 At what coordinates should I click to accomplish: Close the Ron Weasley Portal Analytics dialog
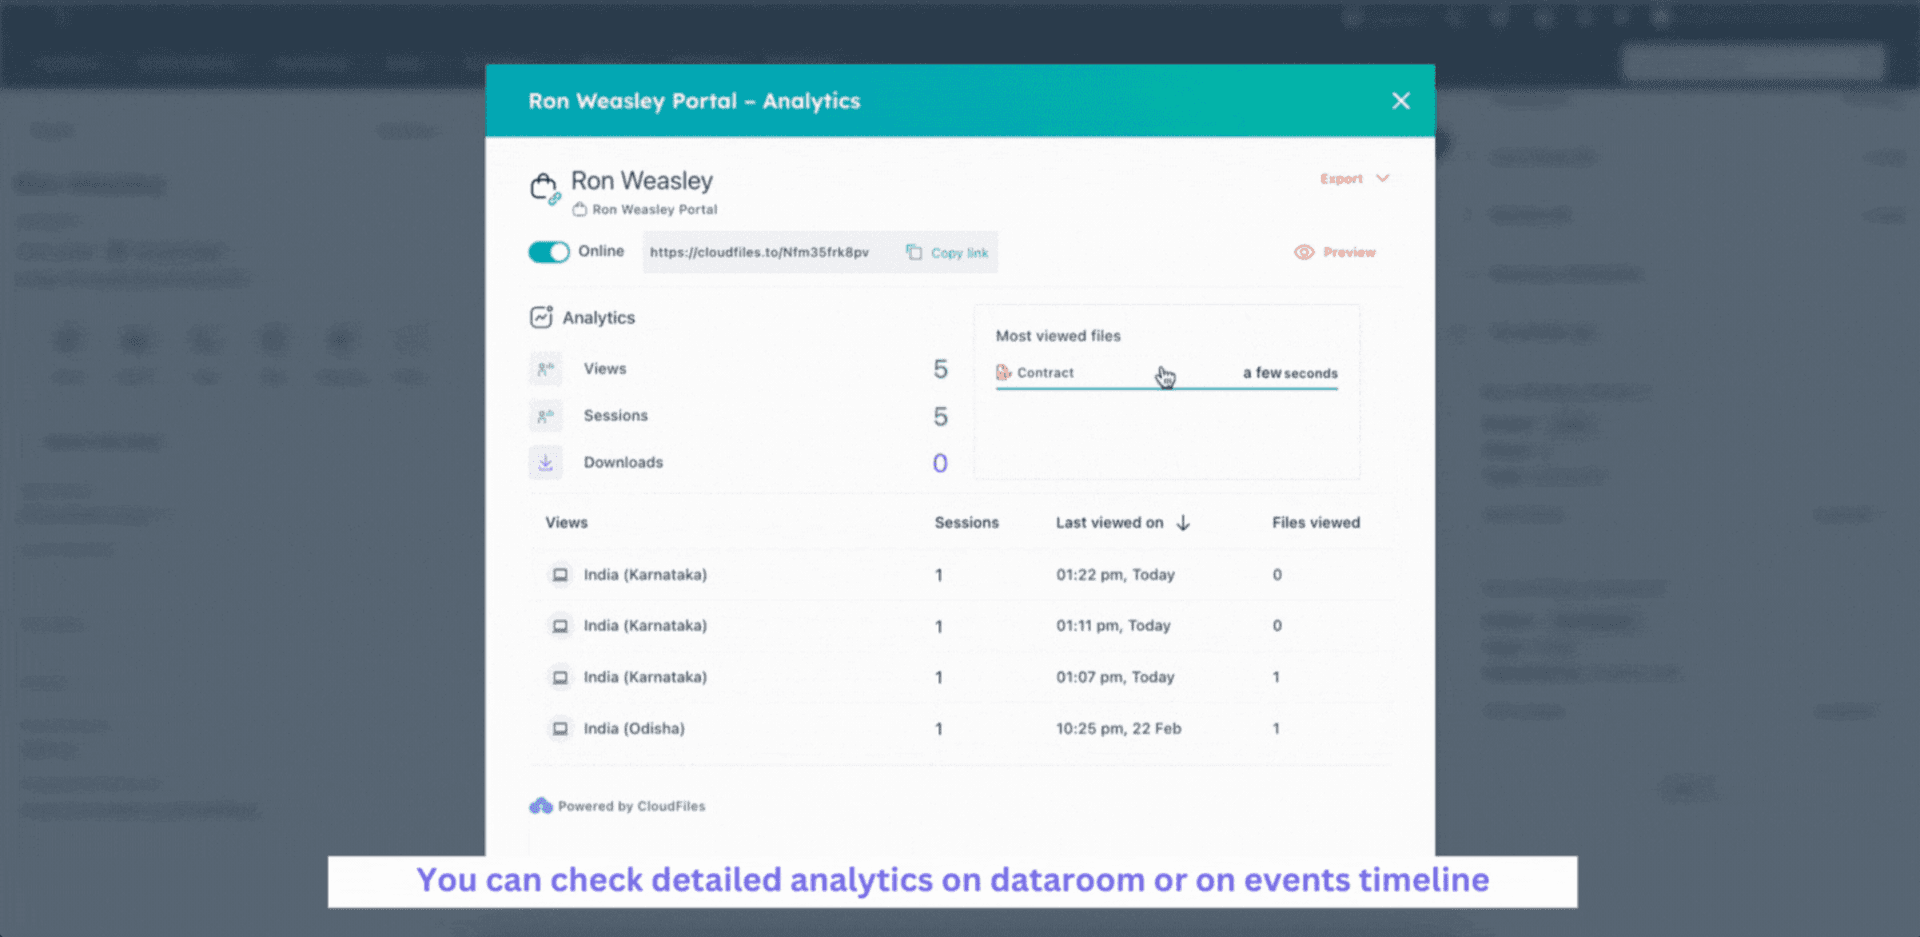point(1400,101)
